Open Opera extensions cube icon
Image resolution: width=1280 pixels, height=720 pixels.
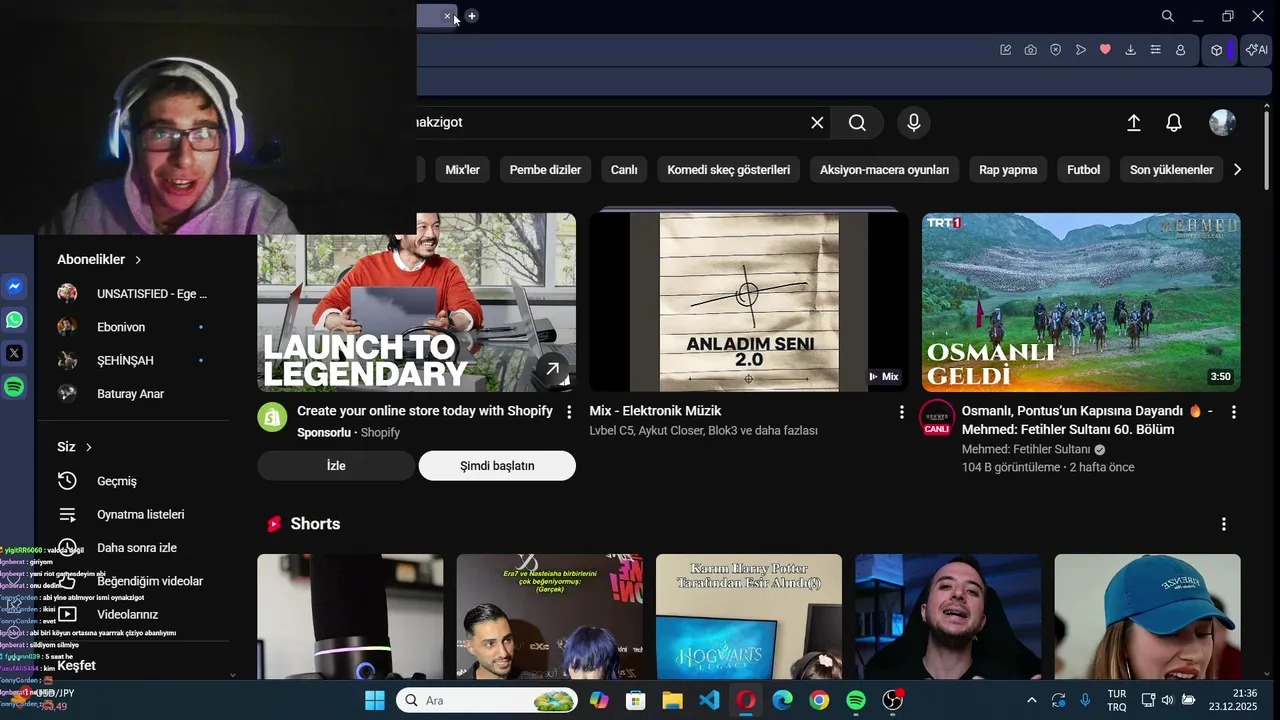(x=1216, y=50)
